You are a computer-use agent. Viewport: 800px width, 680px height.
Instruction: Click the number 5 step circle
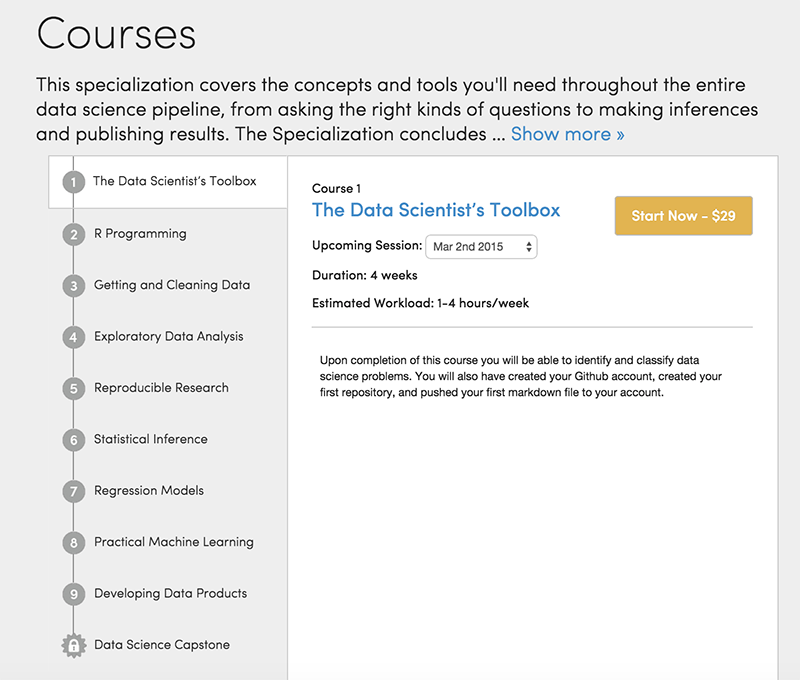pyautogui.click(x=73, y=389)
